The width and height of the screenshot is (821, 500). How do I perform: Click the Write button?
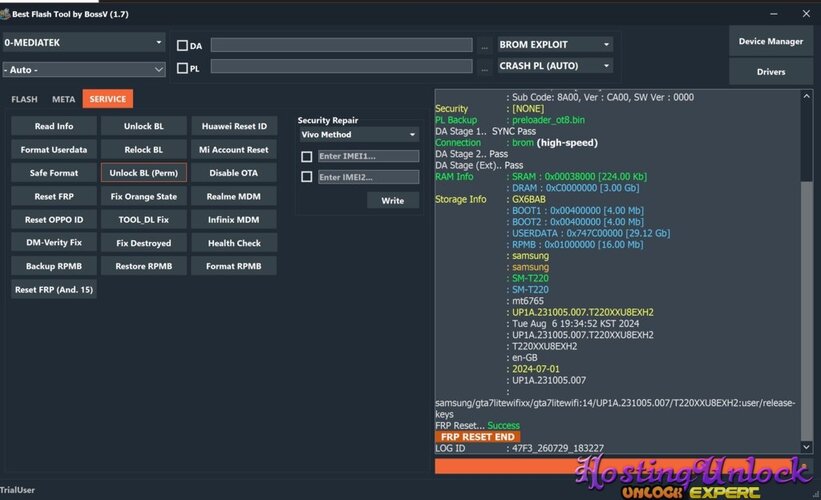point(393,201)
